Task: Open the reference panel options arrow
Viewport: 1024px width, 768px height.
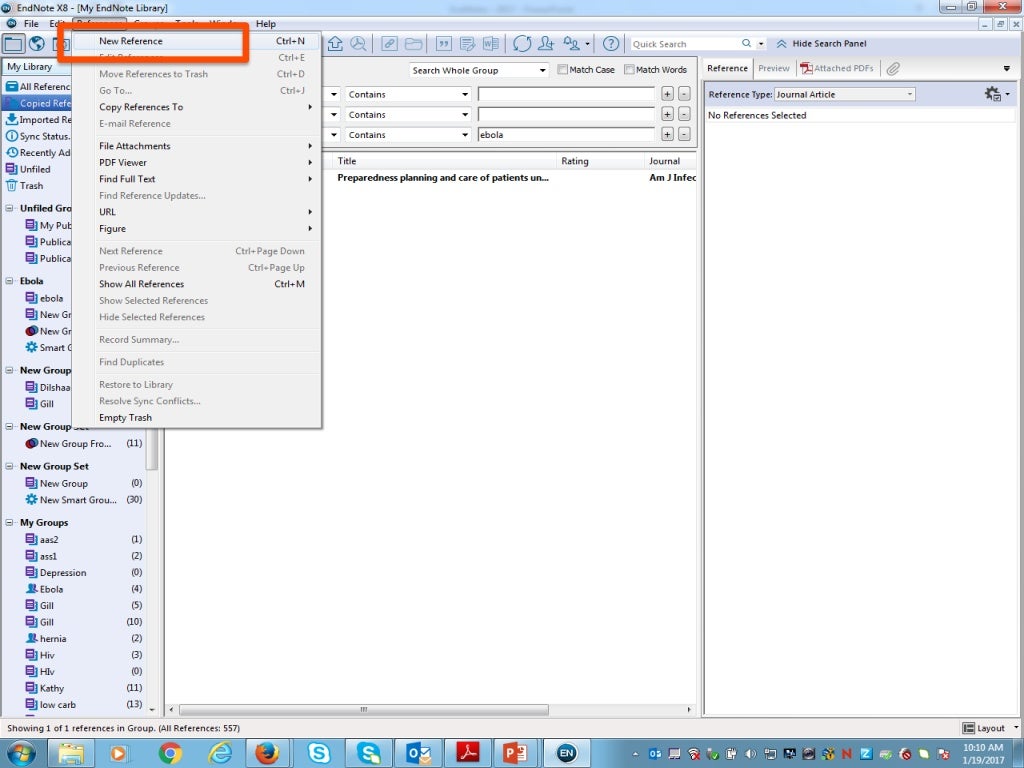Action: click(x=1006, y=69)
